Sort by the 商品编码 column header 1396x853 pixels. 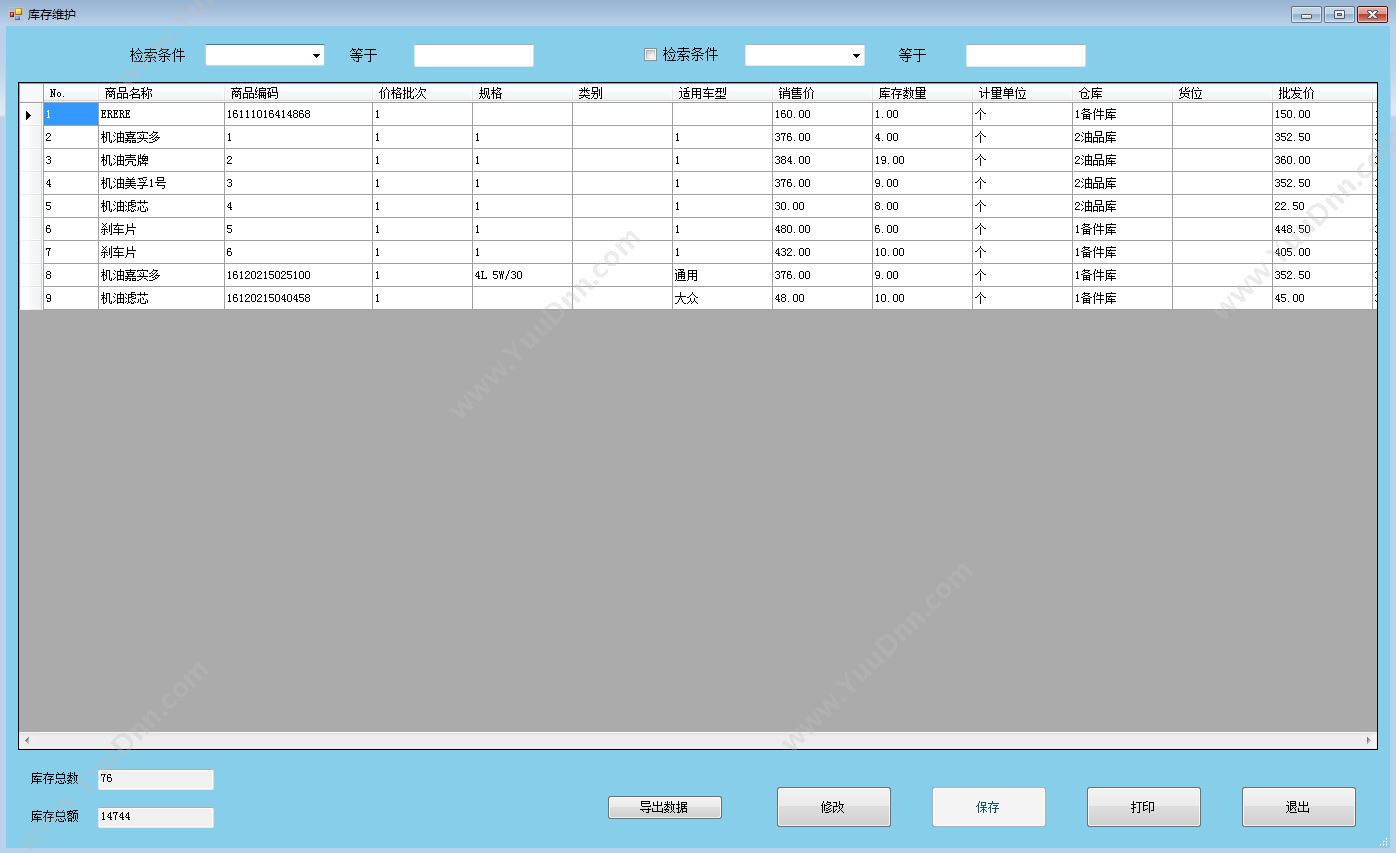(299, 93)
